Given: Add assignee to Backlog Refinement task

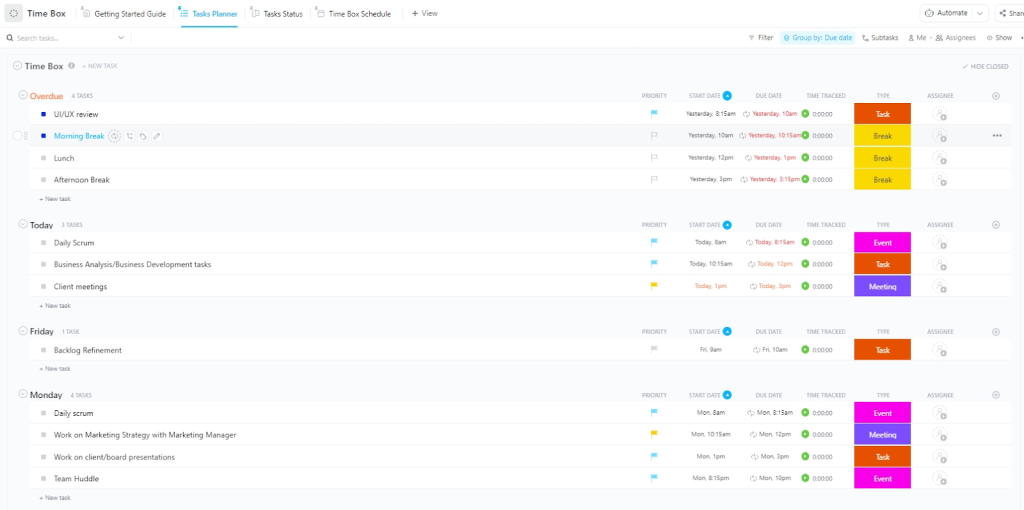Looking at the screenshot, I should (x=939, y=350).
